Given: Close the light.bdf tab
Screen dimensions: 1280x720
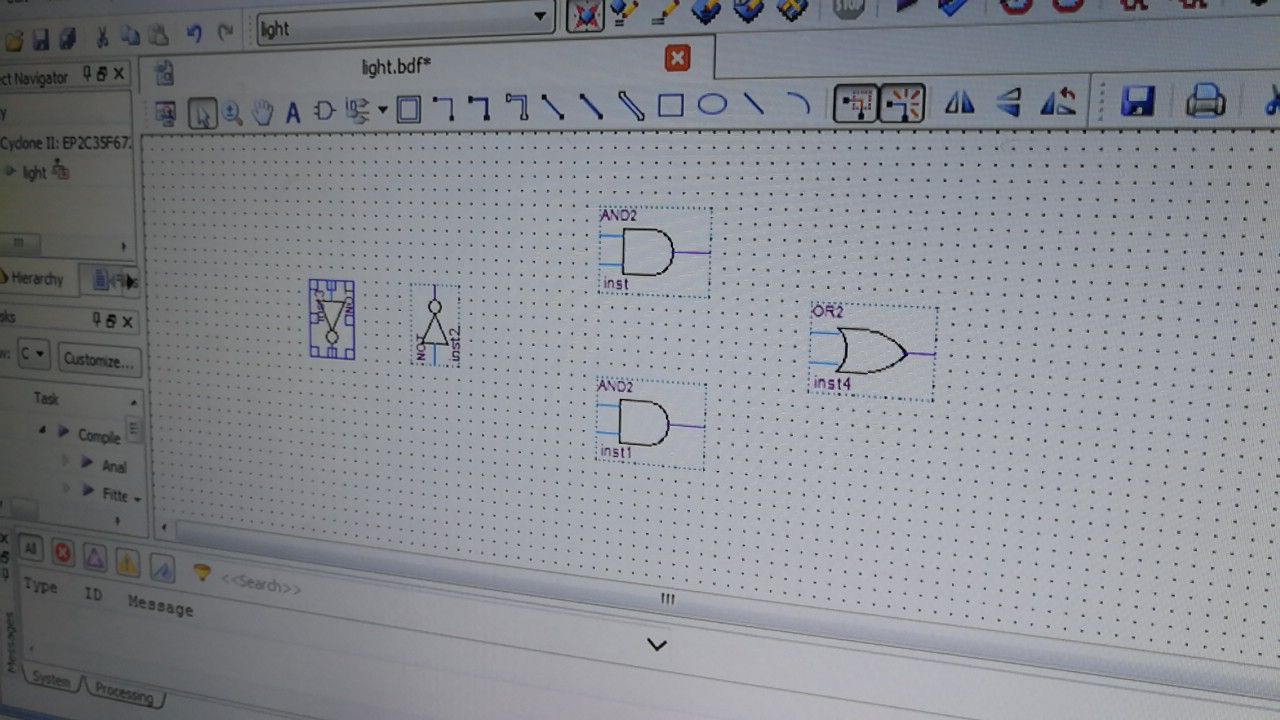Looking at the screenshot, I should [x=677, y=58].
